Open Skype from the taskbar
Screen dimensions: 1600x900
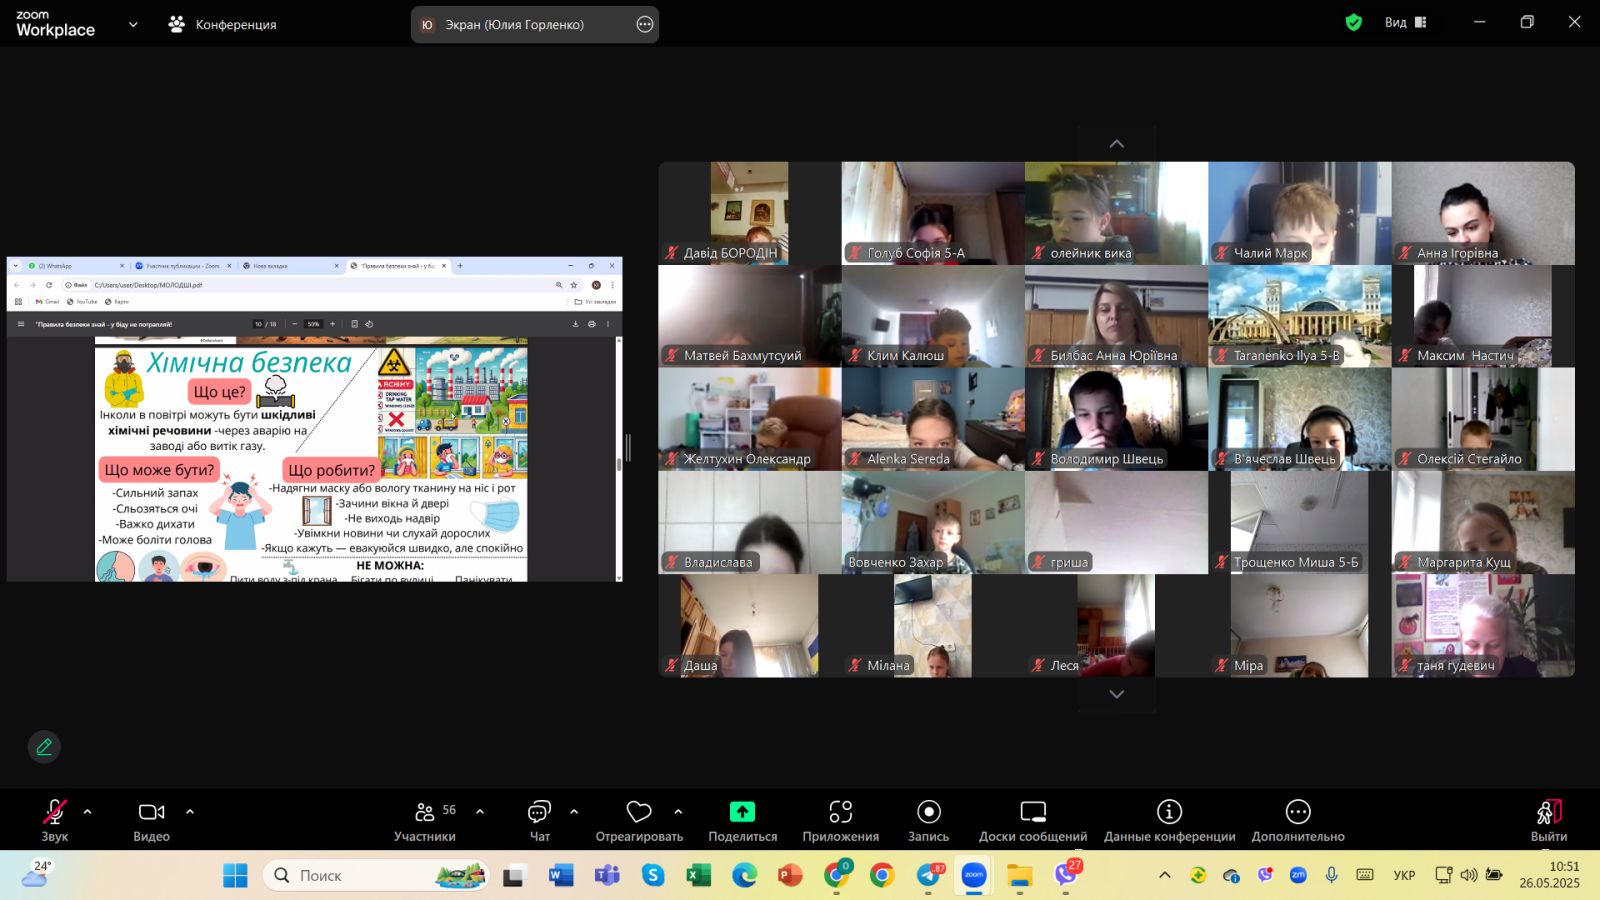653,876
